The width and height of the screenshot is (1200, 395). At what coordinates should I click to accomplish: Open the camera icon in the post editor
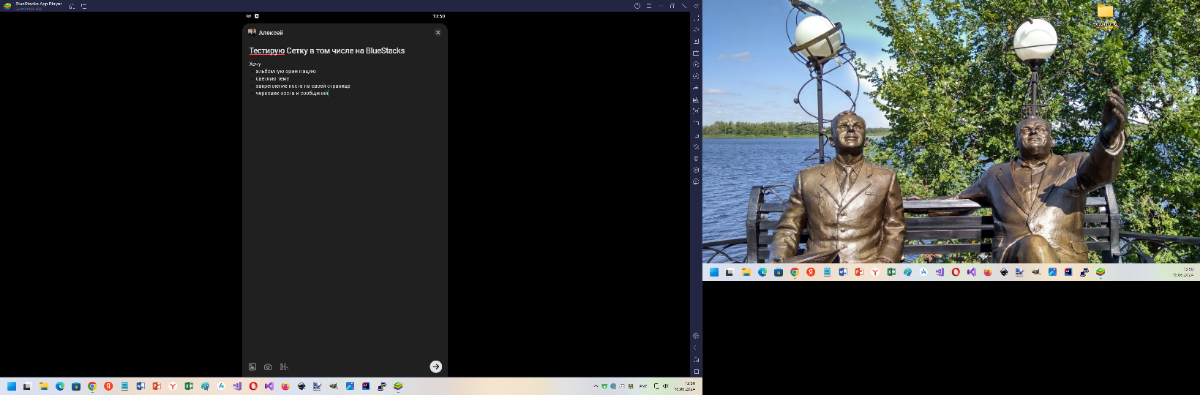coord(268,367)
